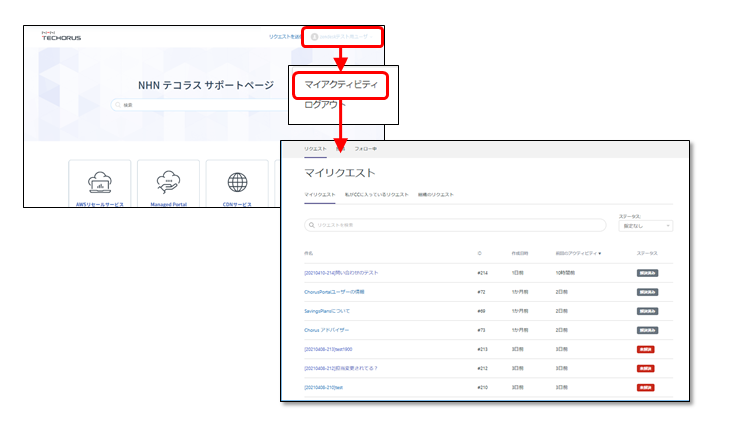The width and height of the screenshot is (750, 422).
Task: Open the Chorus アドバイザー request
Action: pos(326,330)
